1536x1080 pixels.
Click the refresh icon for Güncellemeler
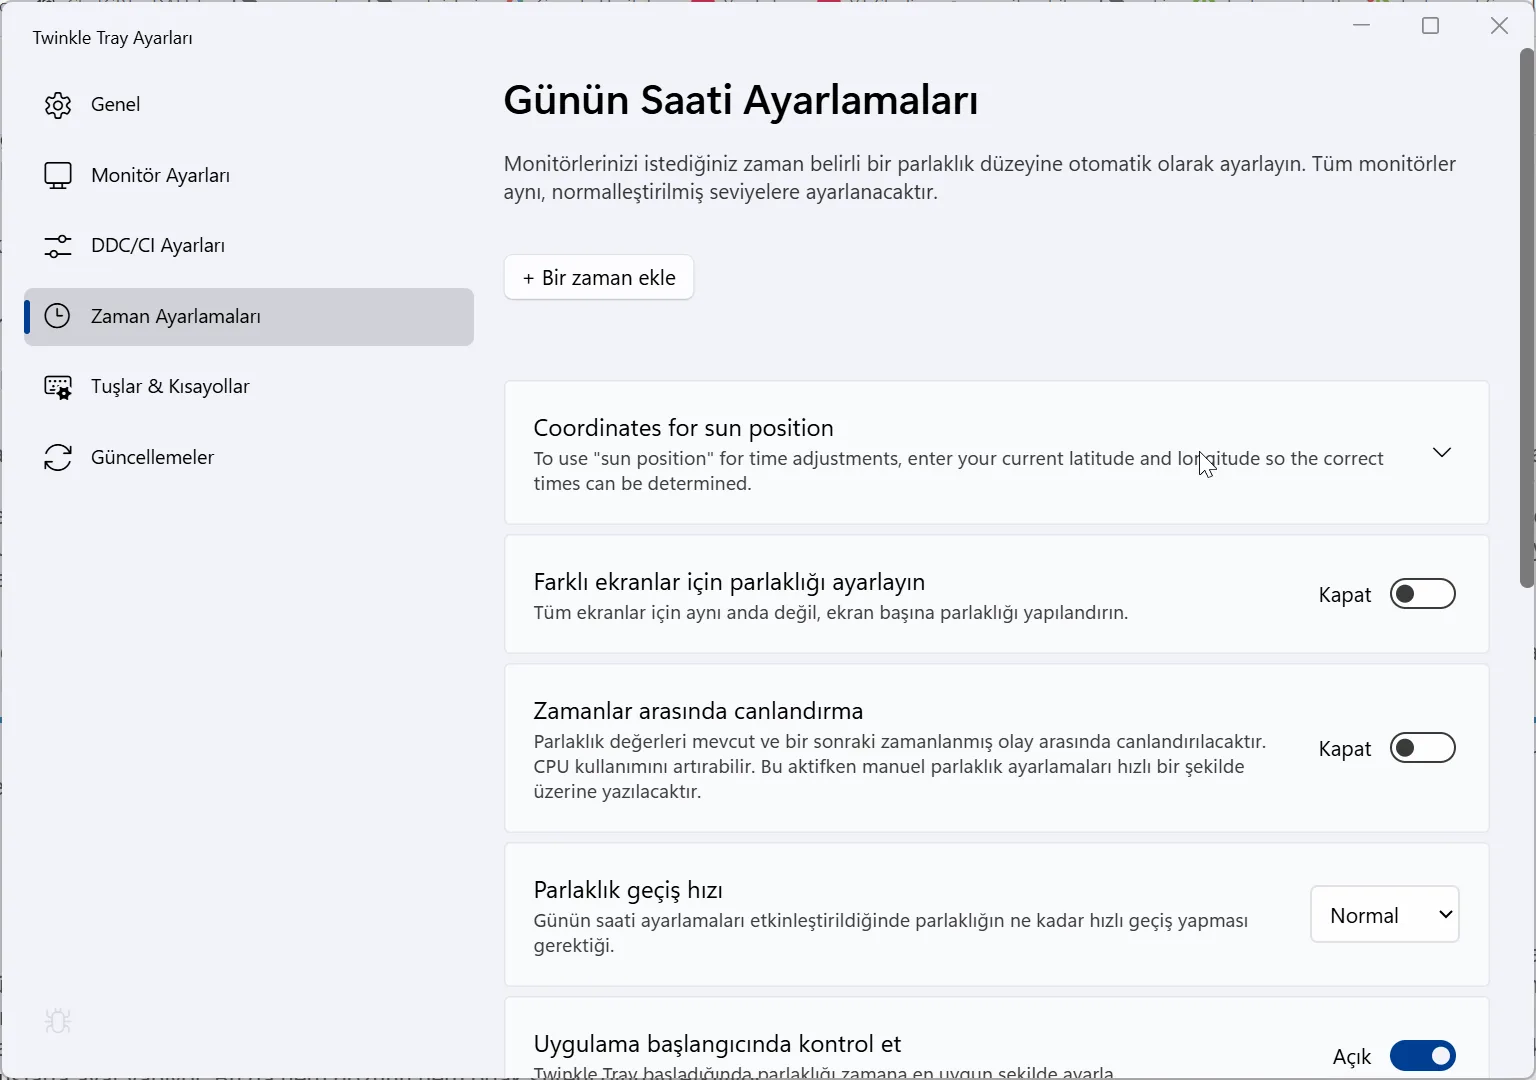pos(58,458)
